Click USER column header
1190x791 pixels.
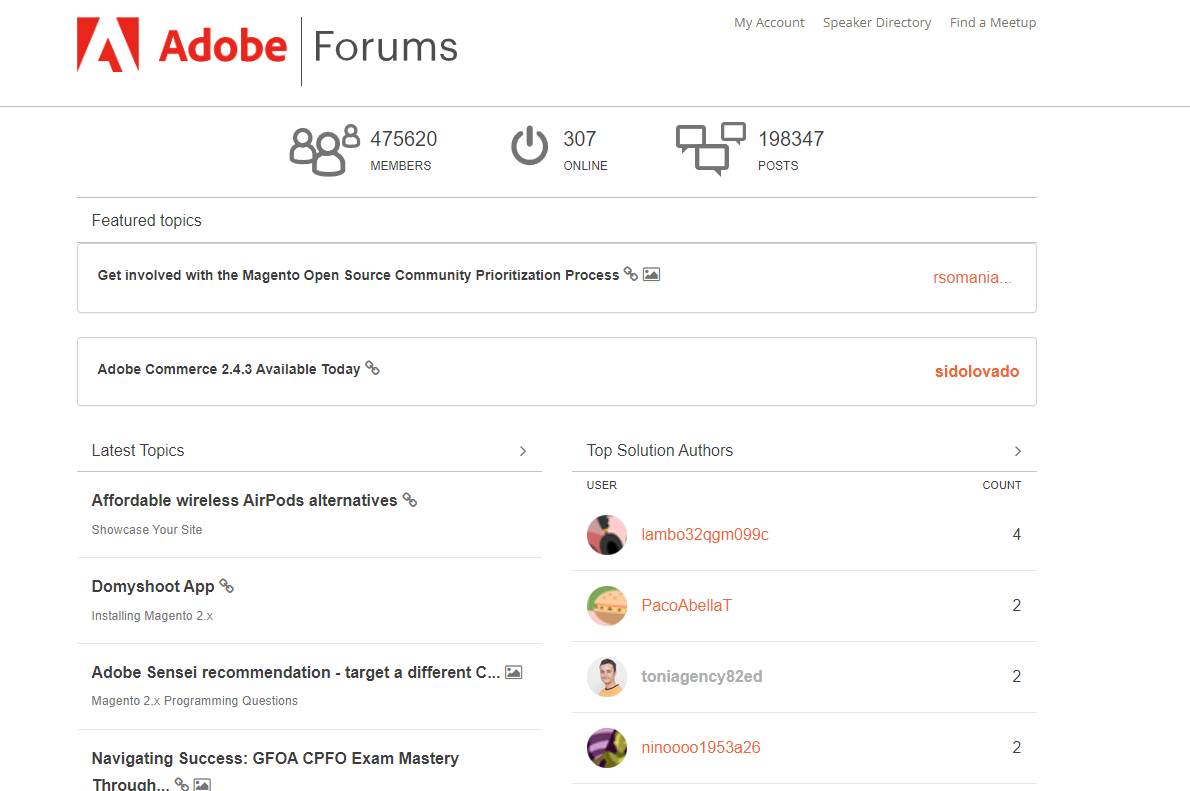tap(601, 485)
